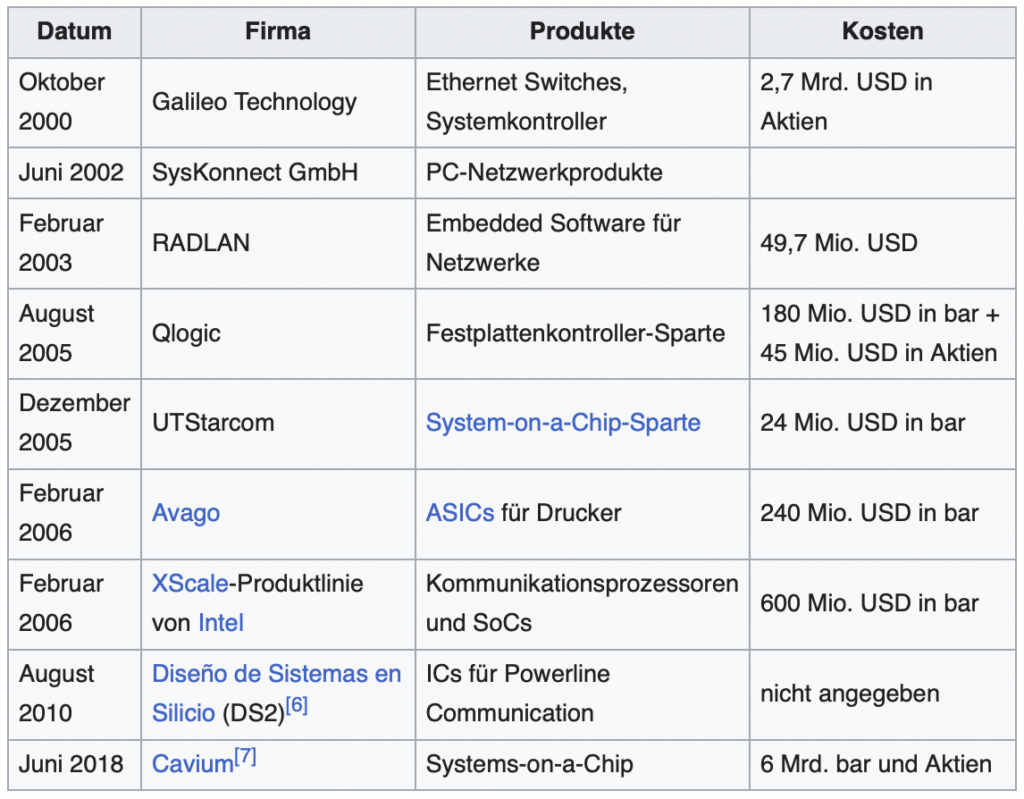Open the Cavium link

point(192,764)
